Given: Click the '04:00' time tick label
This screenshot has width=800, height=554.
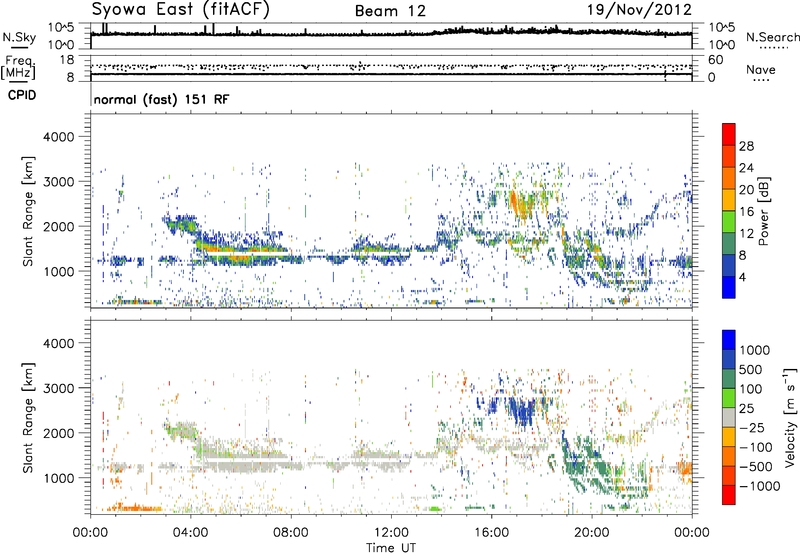Looking at the screenshot, I should [190, 532].
